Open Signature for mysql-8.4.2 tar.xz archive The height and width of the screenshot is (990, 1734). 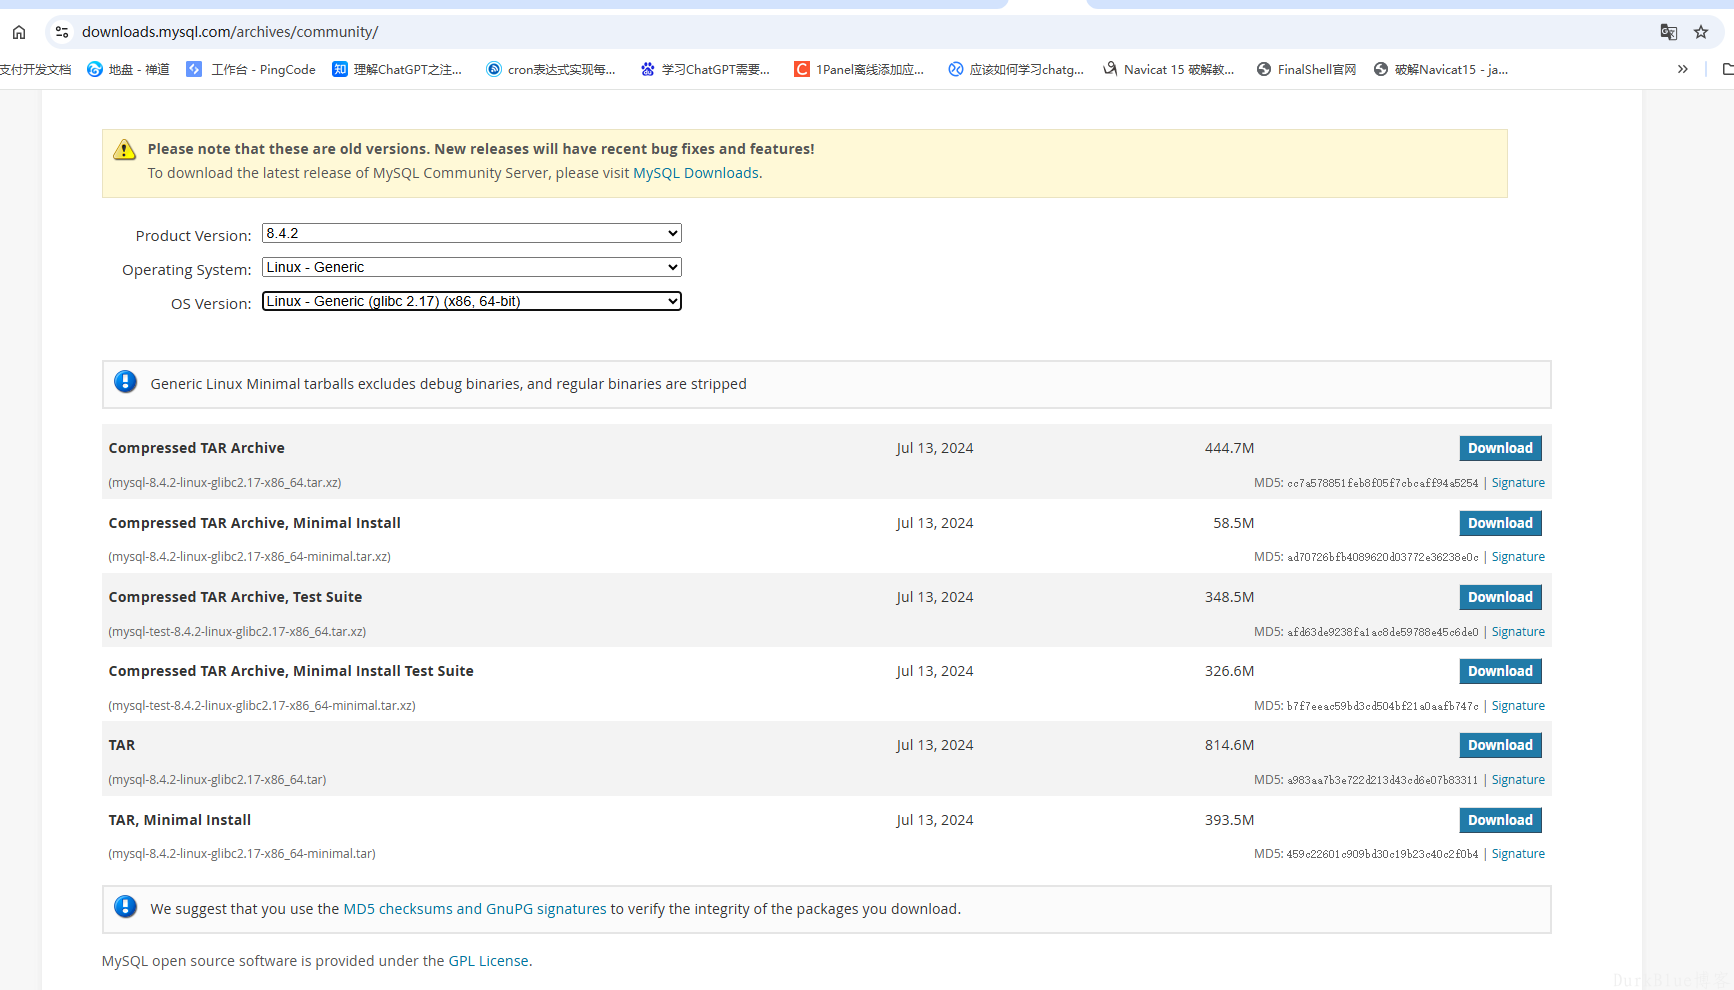1518,483
